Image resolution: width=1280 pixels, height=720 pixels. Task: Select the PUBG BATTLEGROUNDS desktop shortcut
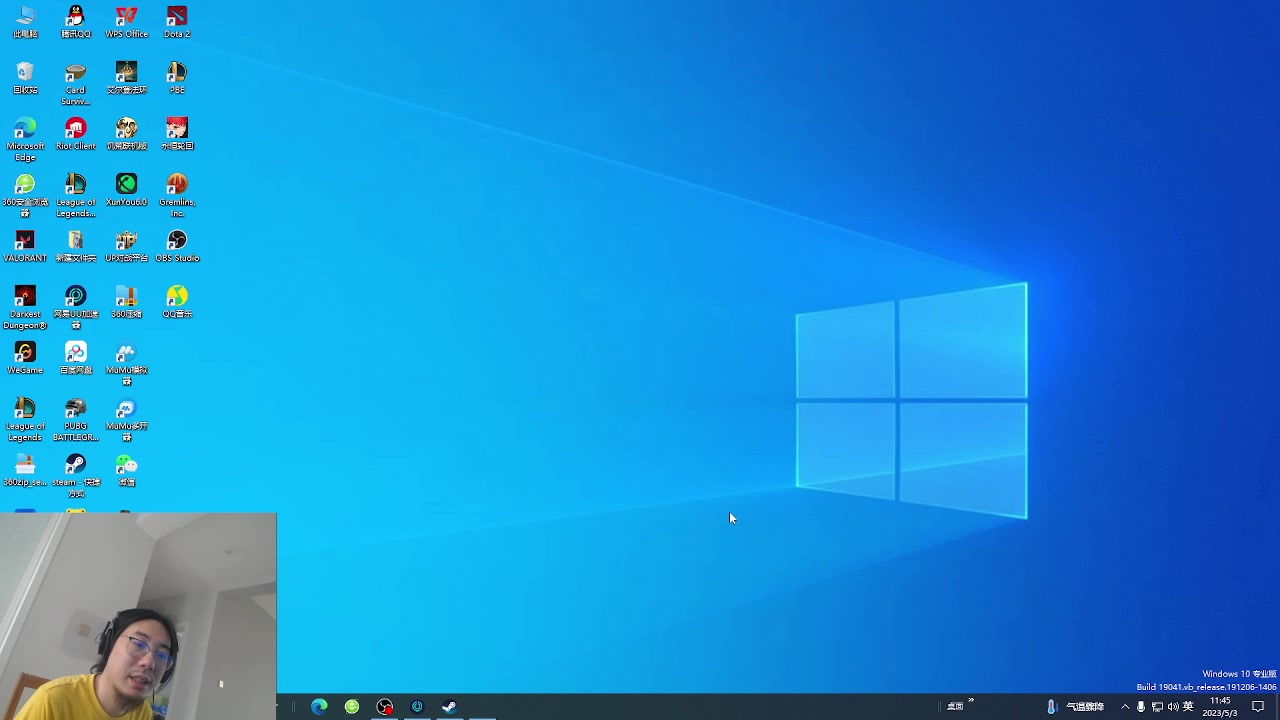(x=76, y=420)
